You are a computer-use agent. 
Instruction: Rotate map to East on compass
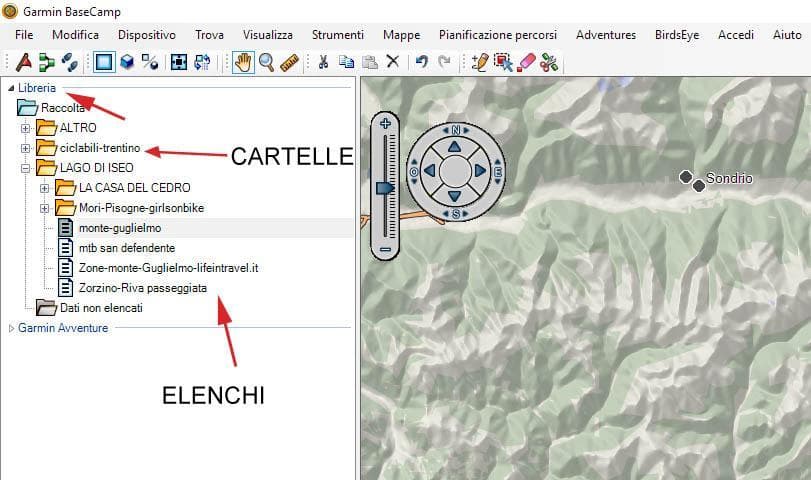click(498, 171)
